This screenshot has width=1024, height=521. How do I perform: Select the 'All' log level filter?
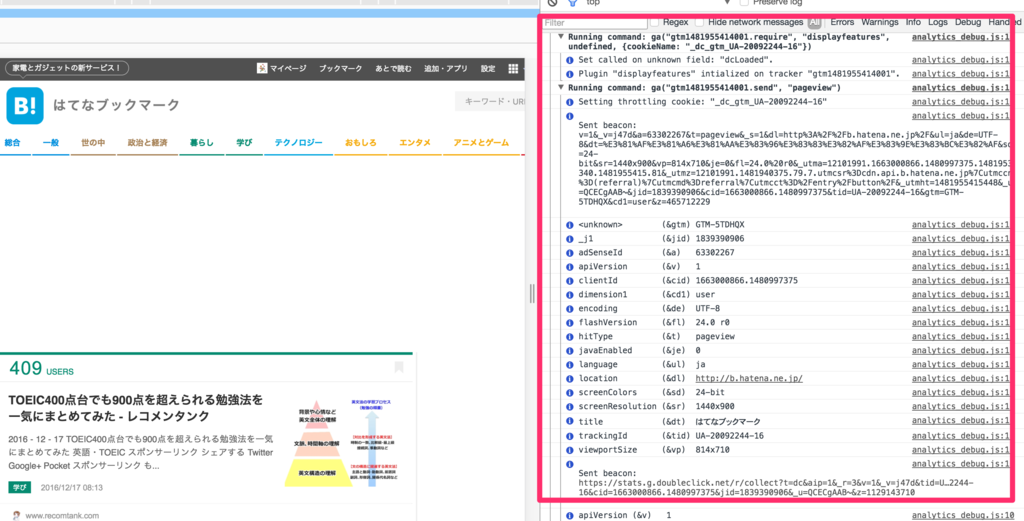[814, 22]
